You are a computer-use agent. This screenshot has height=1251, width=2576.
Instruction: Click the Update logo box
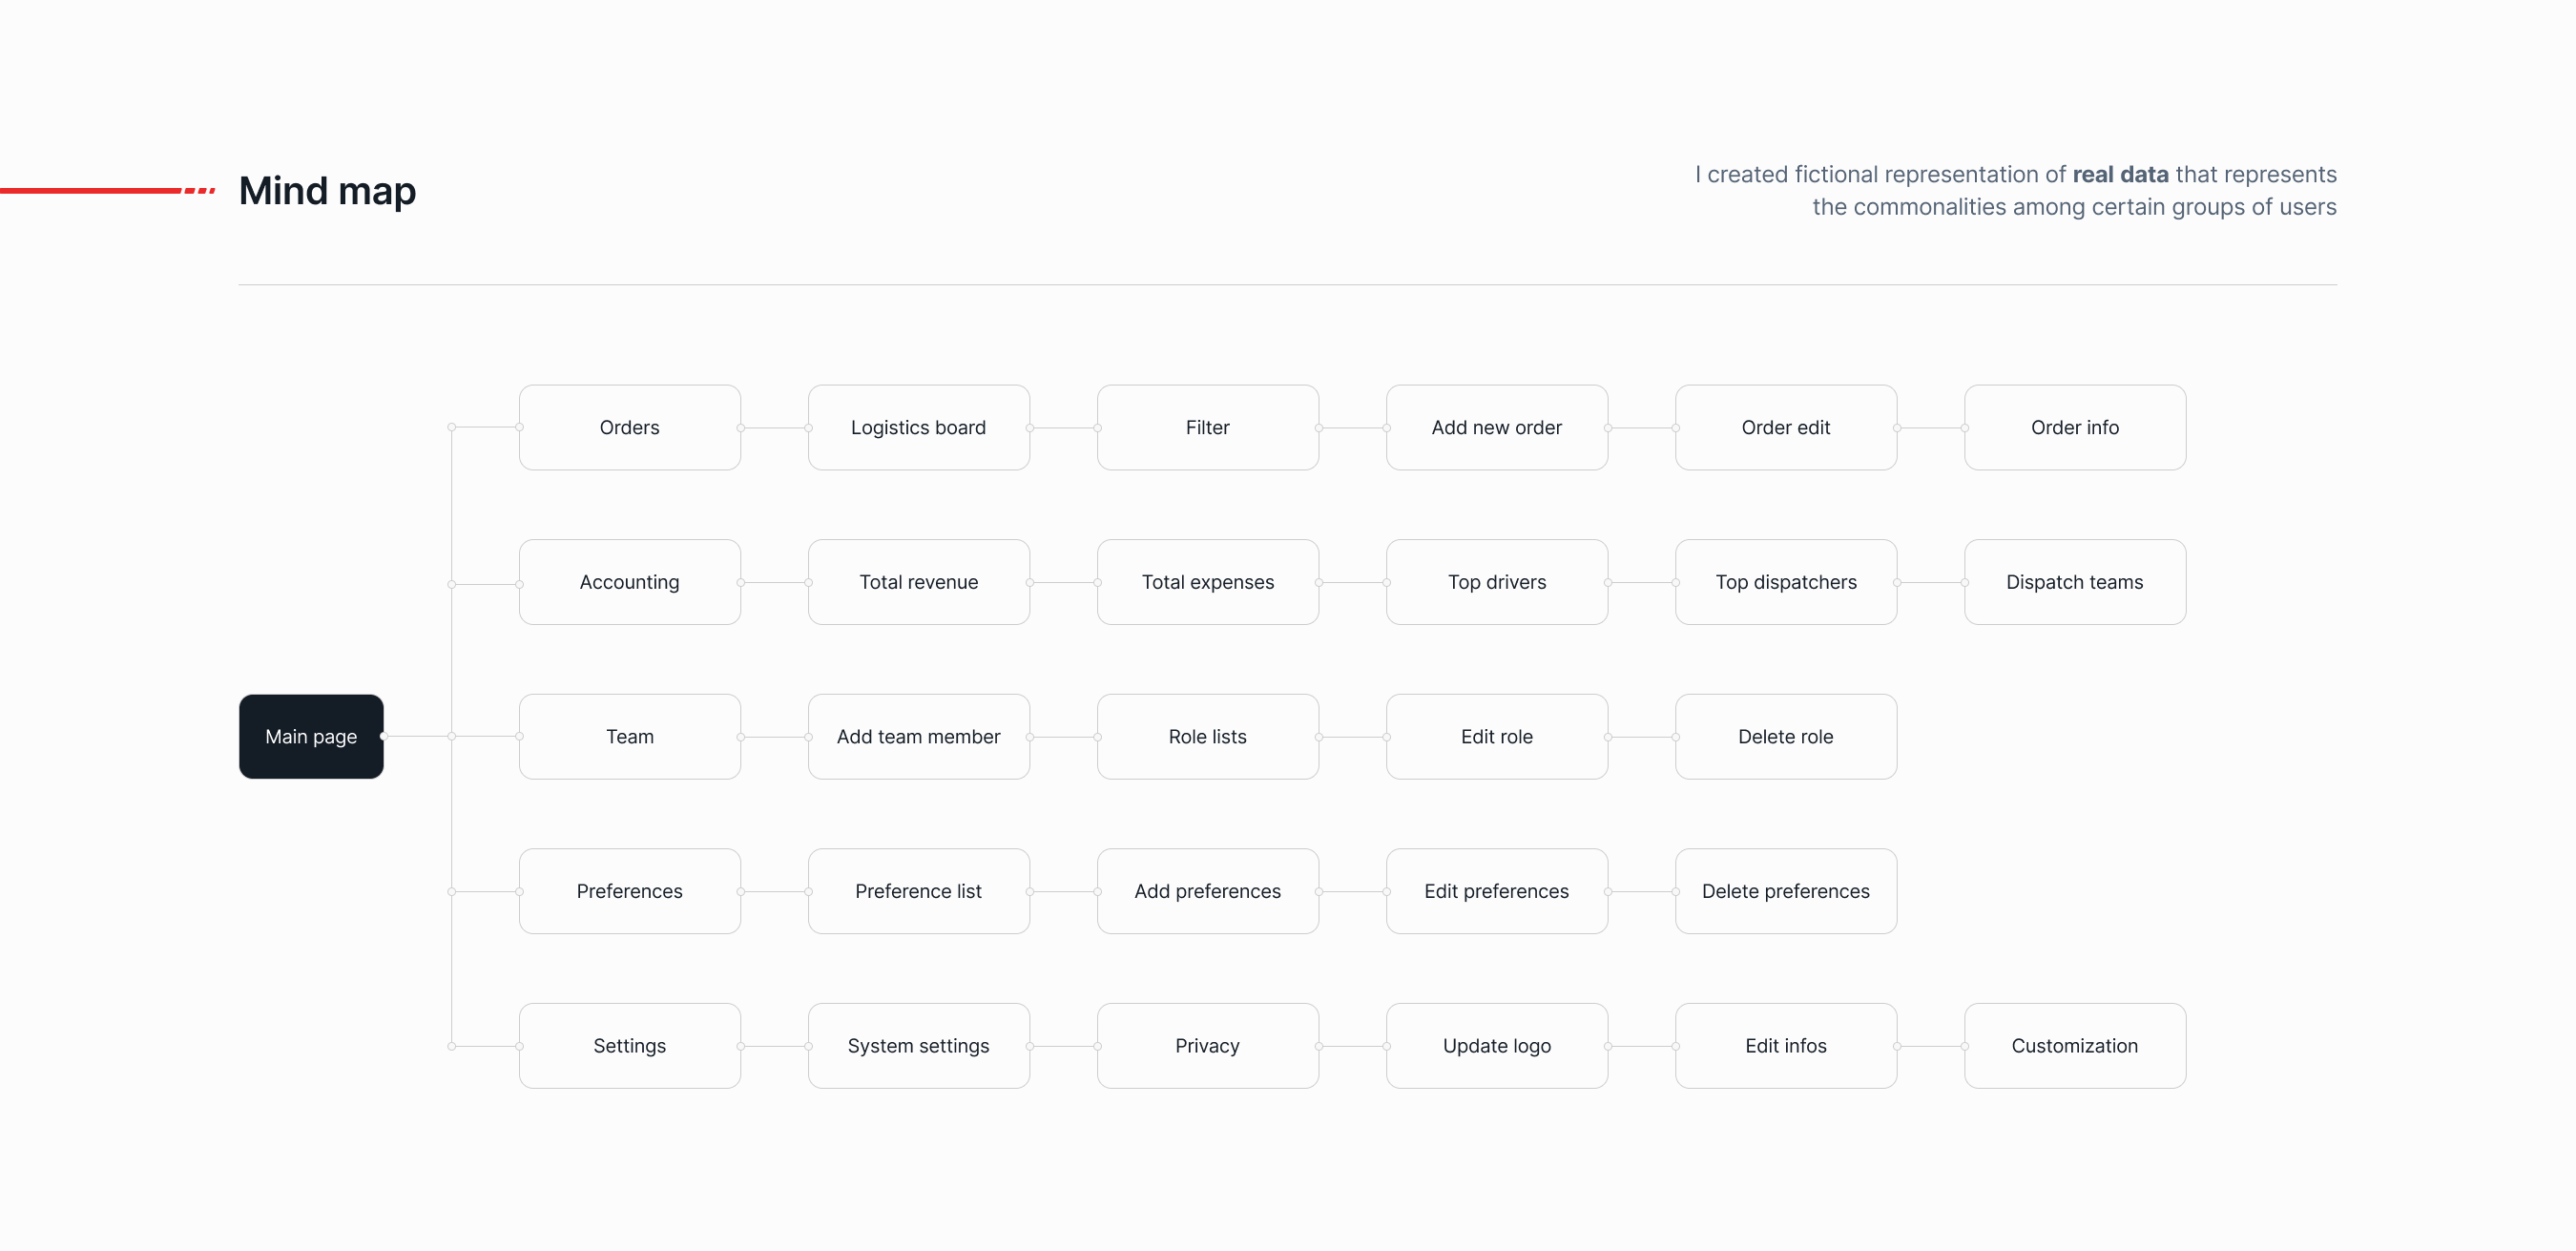click(1496, 1045)
